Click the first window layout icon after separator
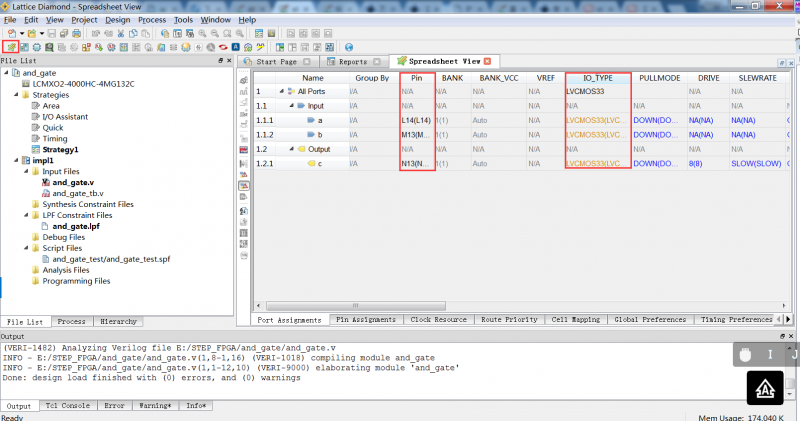 pos(280,47)
